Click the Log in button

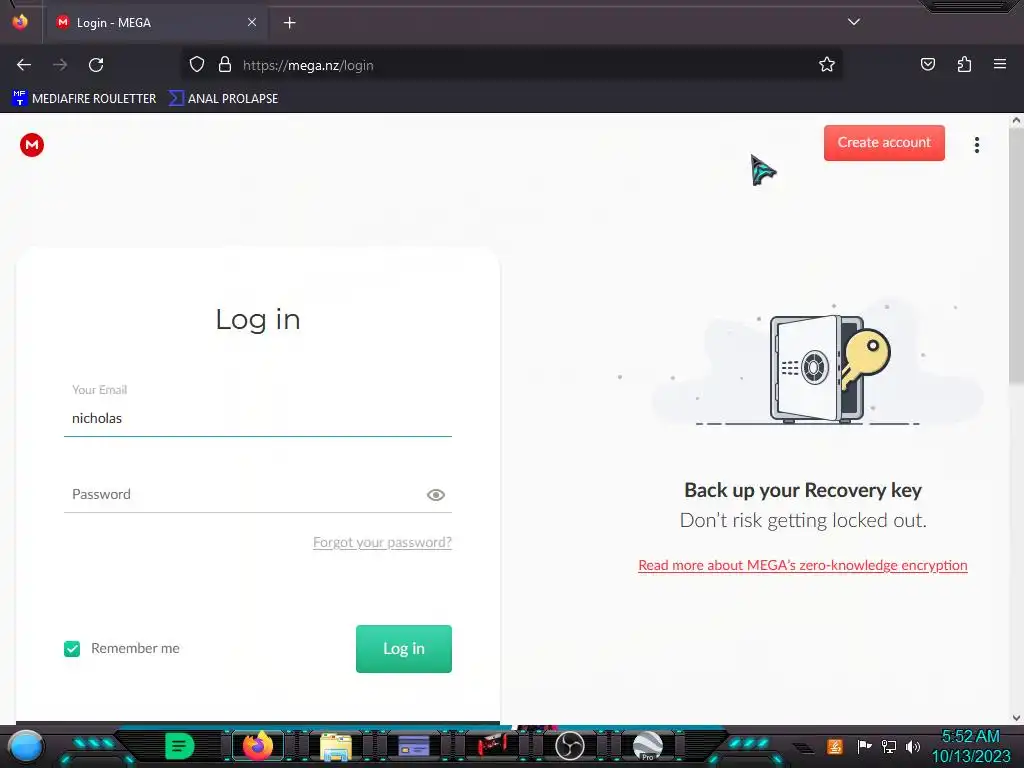pos(404,648)
